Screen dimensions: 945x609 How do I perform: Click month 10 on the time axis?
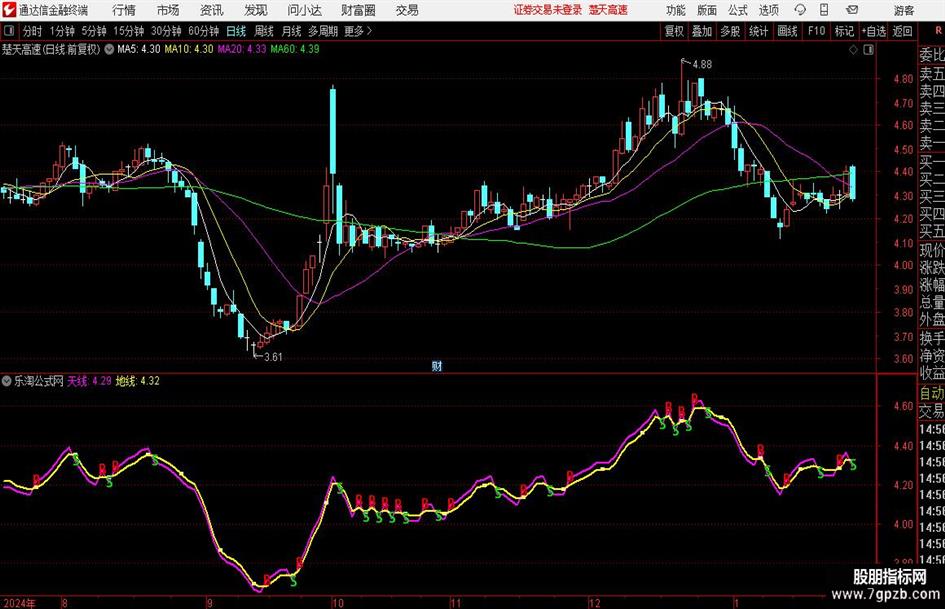point(338,603)
